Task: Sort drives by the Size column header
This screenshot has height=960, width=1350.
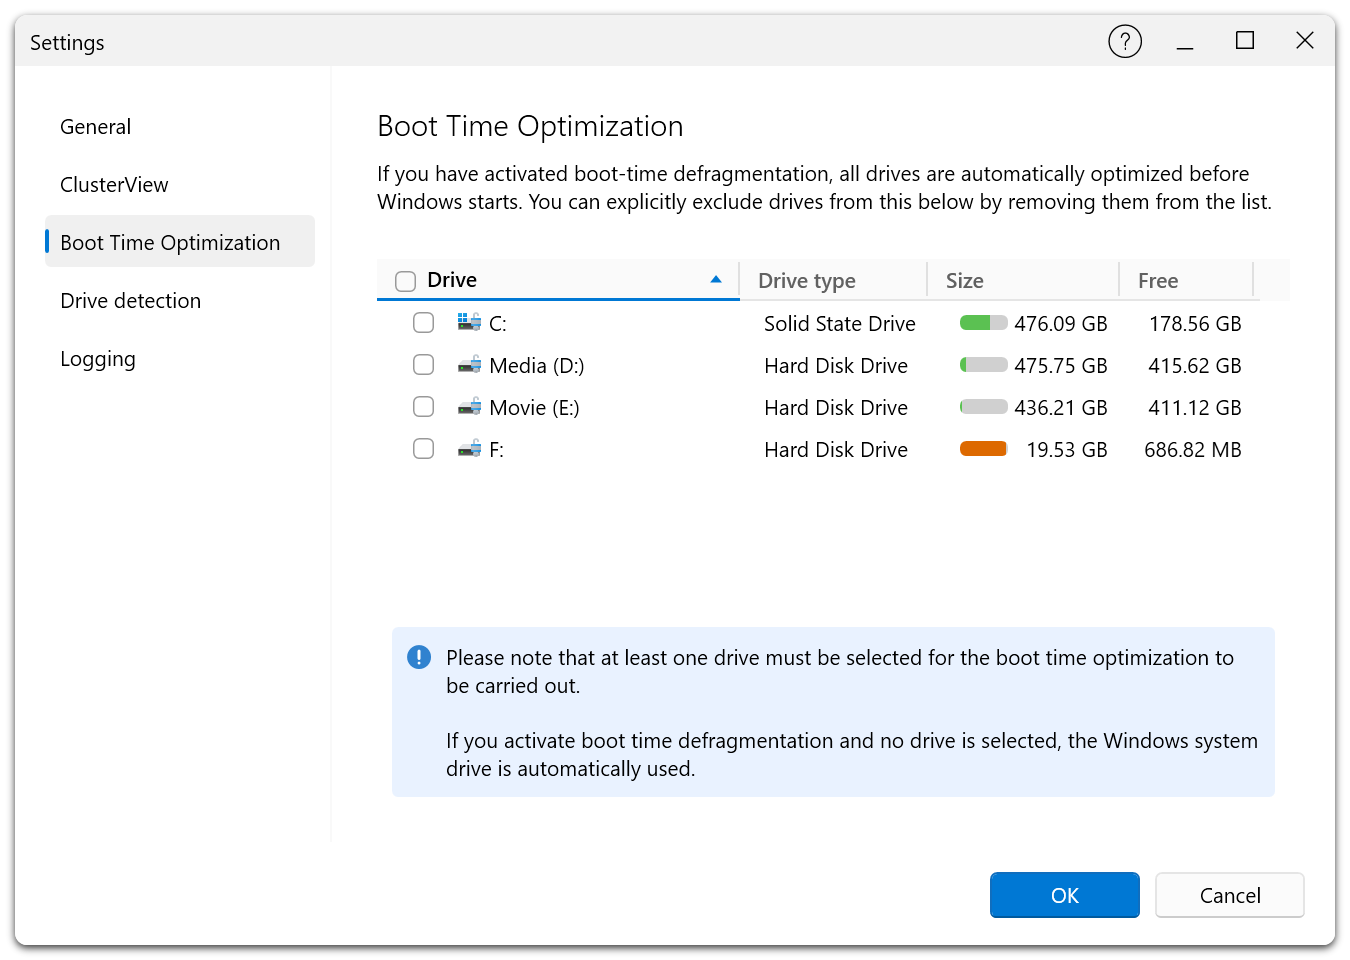Action: [x=964, y=280]
